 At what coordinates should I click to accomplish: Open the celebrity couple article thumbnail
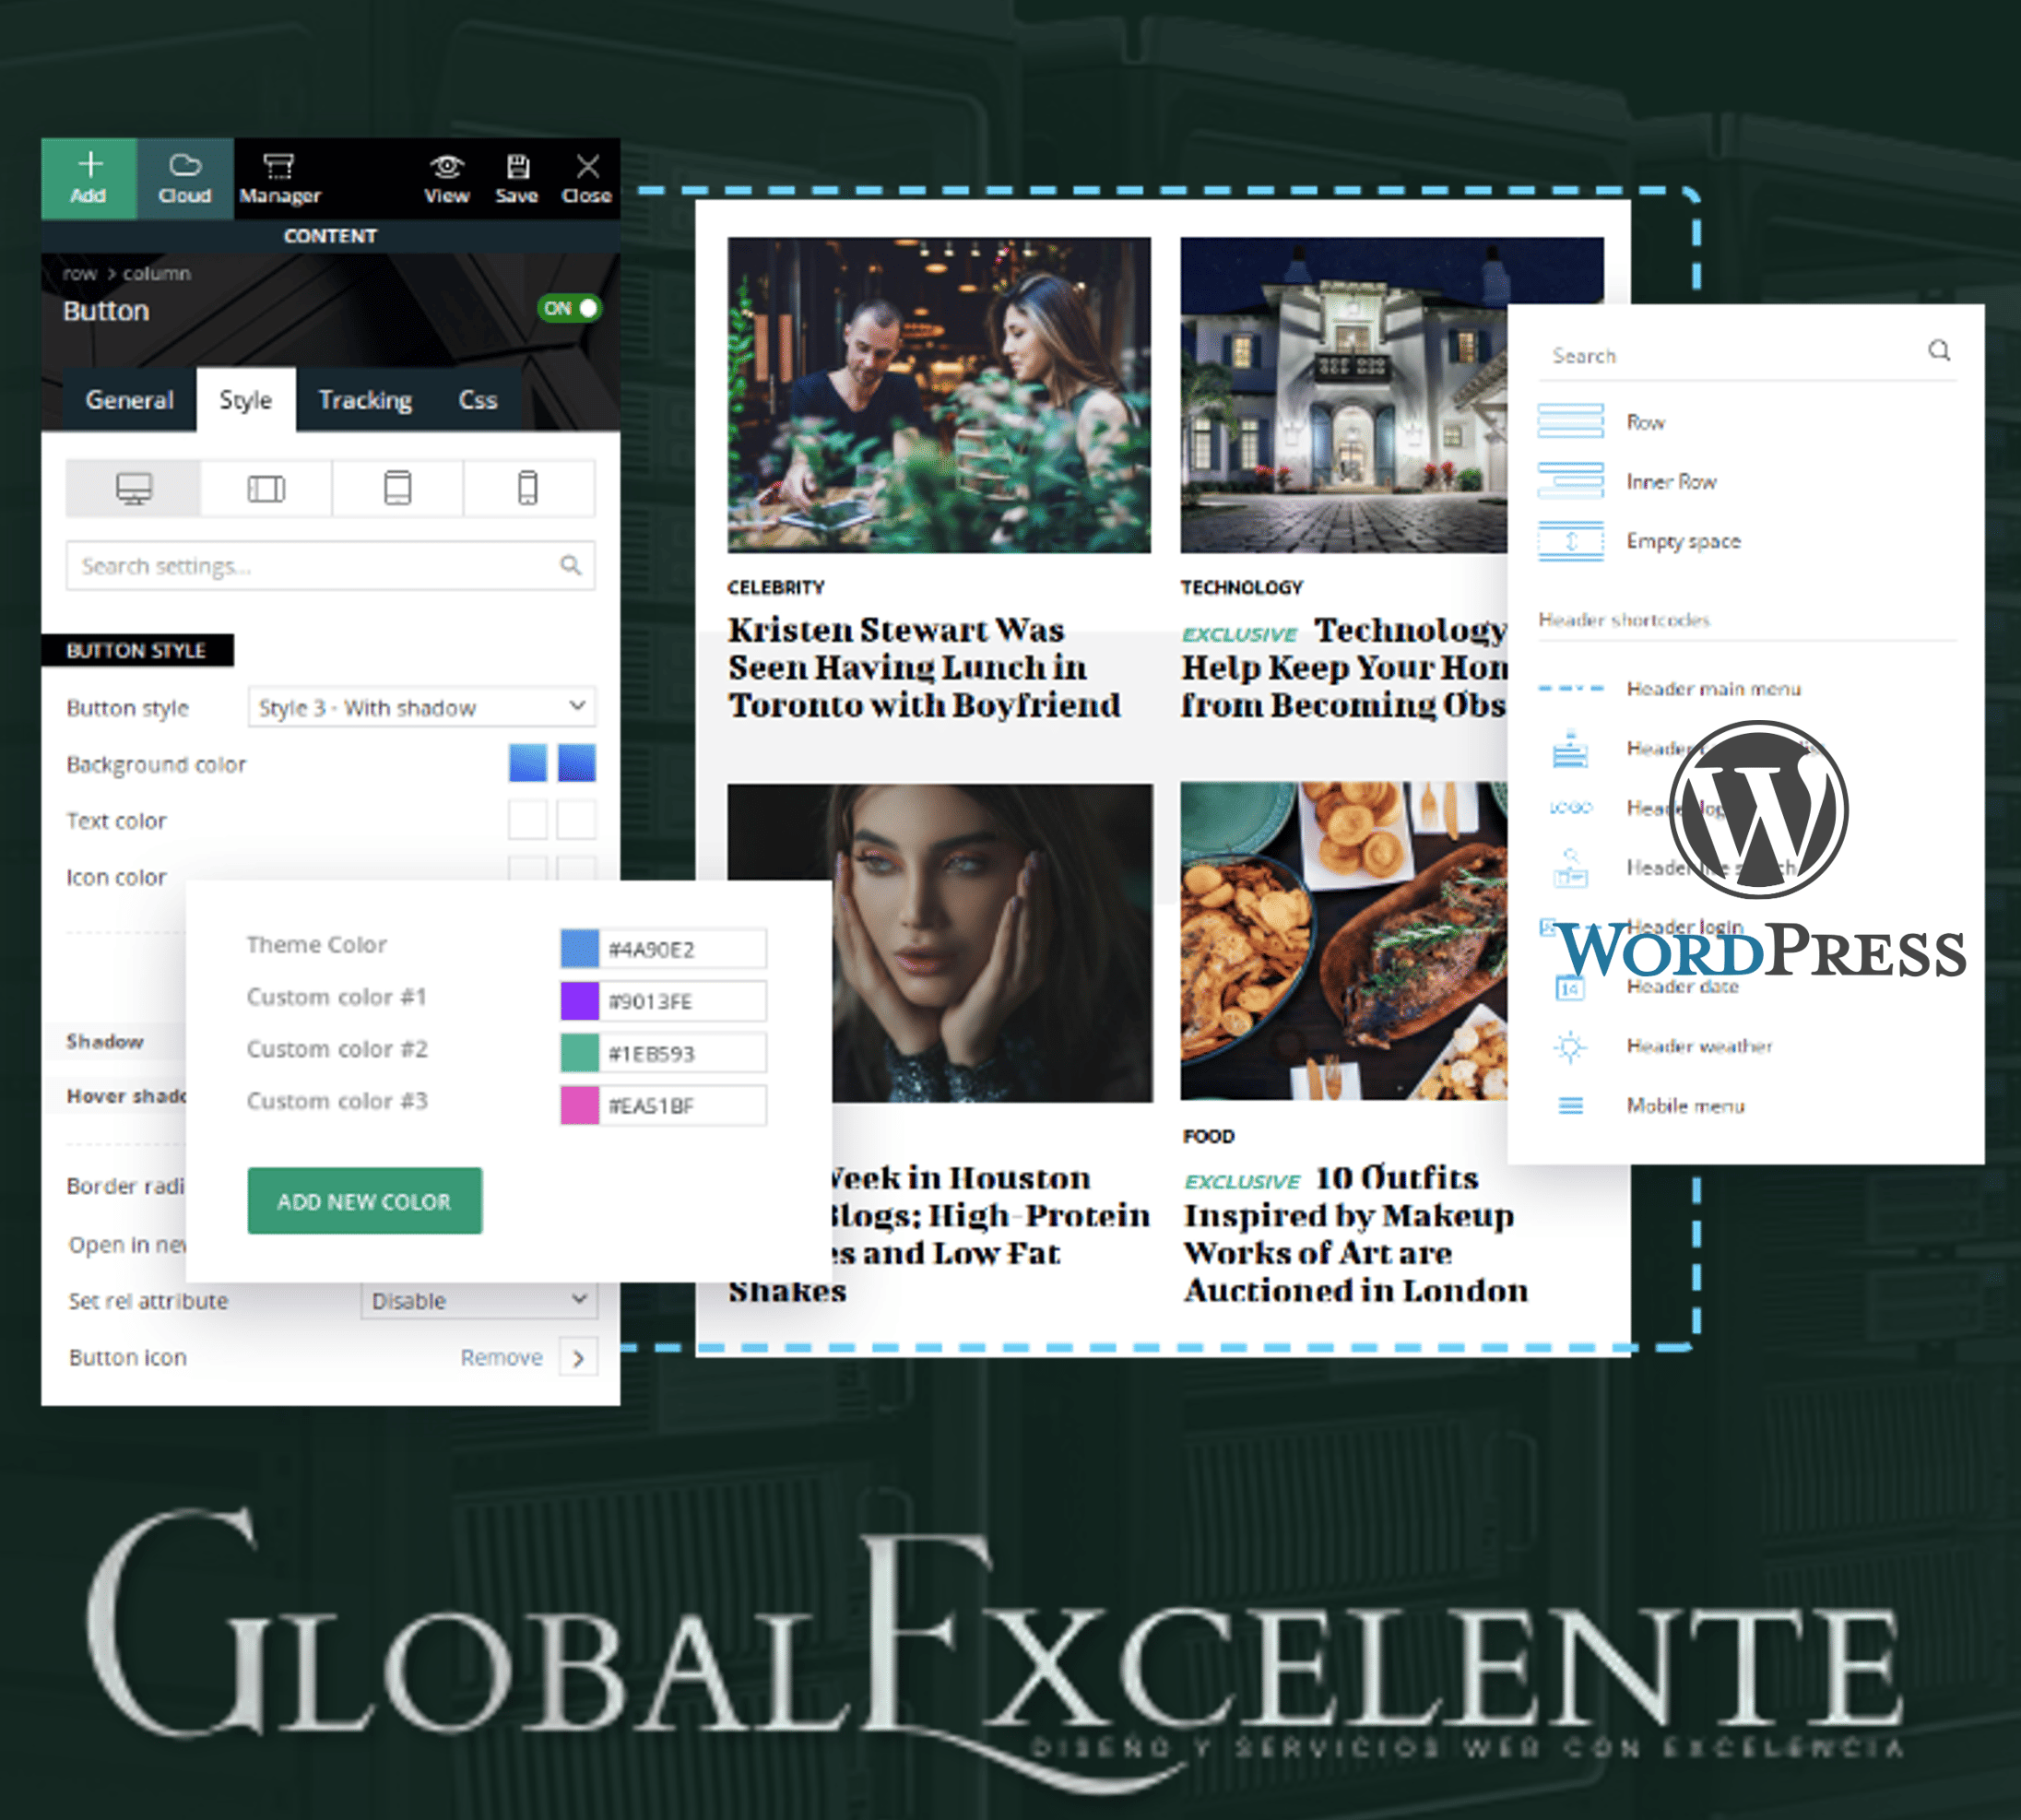pyautogui.click(x=939, y=395)
